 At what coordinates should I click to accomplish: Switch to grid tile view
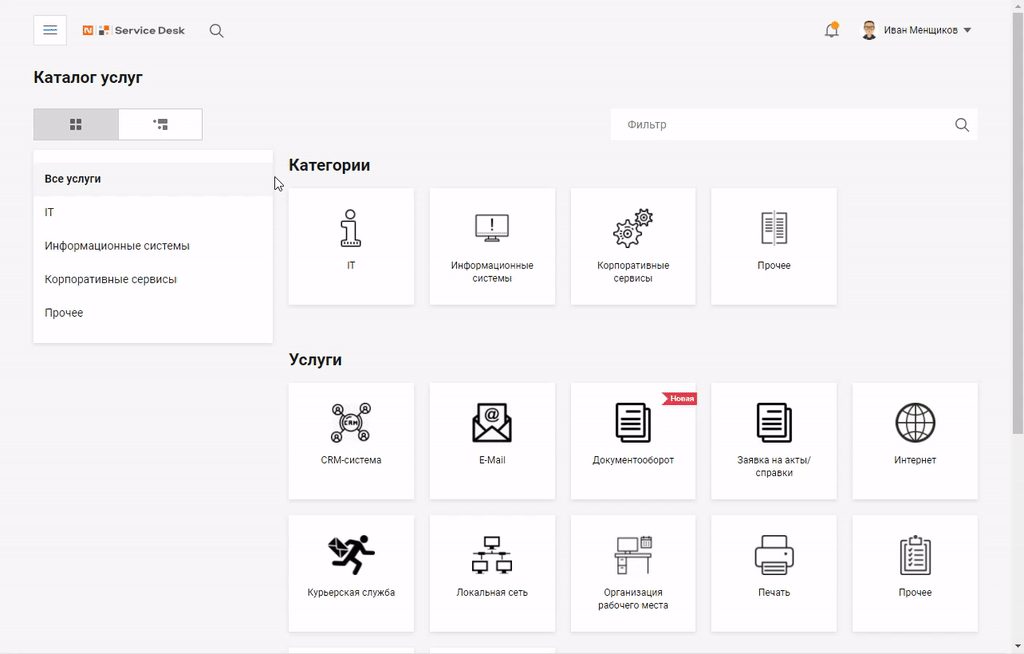[x=76, y=124]
